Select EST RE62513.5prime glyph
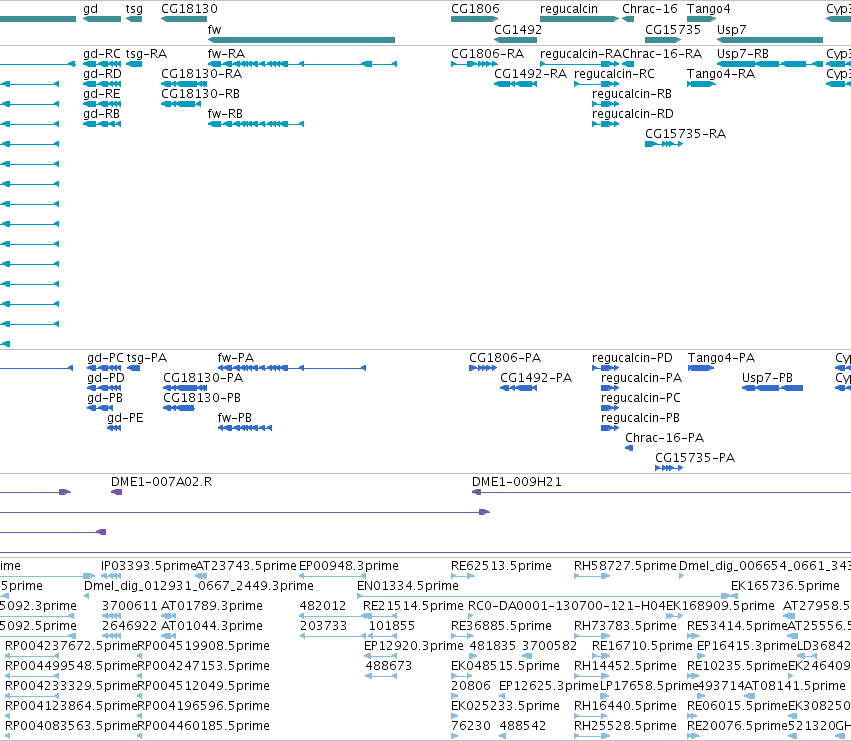Image resolution: width=851 pixels, height=741 pixels. pyautogui.click(x=463, y=576)
